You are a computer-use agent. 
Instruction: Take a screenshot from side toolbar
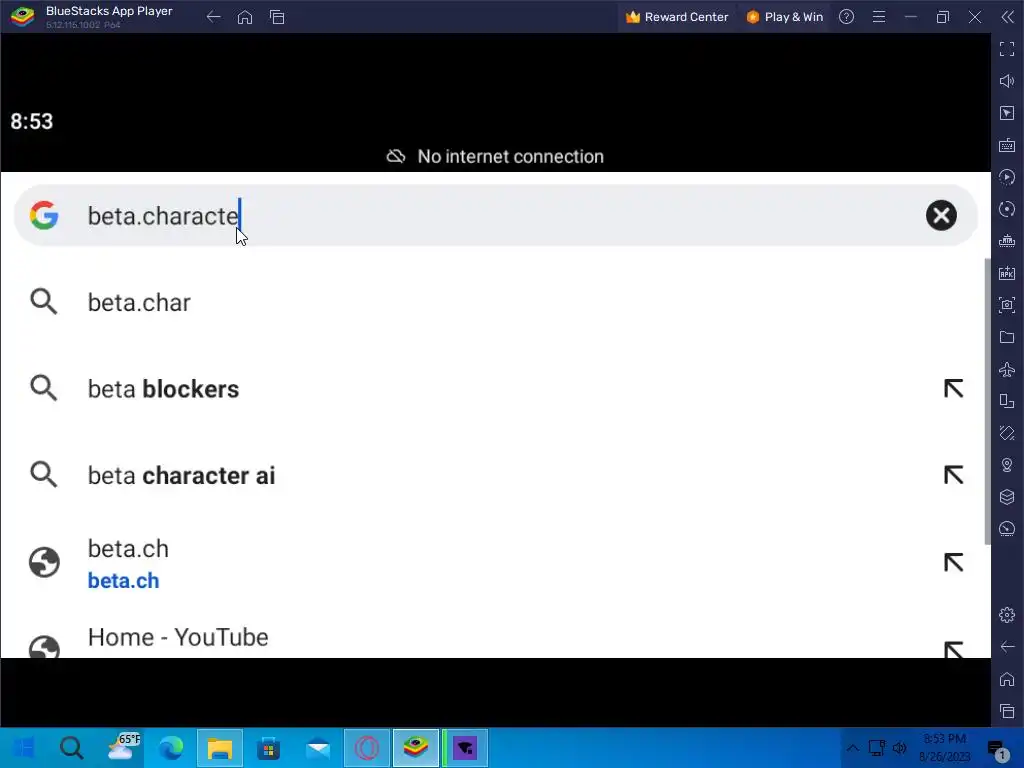(1007, 305)
